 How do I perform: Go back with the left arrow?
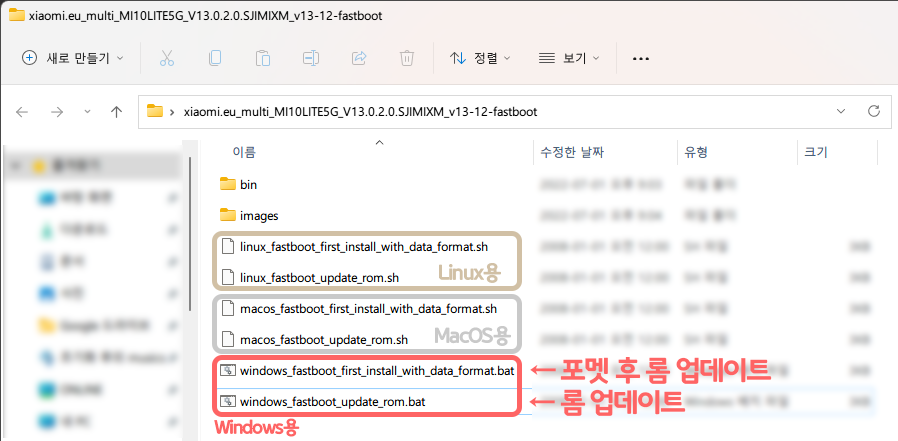pyautogui.click(x=22, y=112)
